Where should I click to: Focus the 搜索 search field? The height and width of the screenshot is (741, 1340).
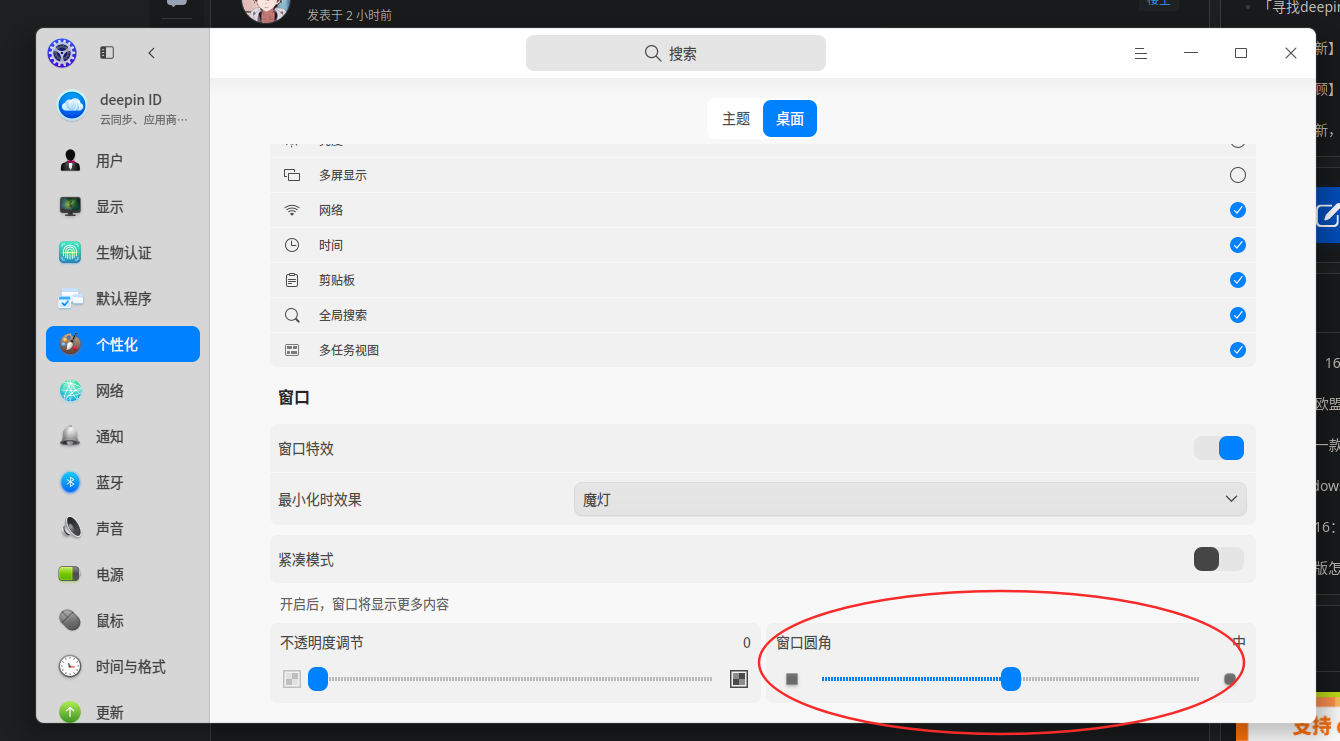pyautogui.click(x=676, y=53)
